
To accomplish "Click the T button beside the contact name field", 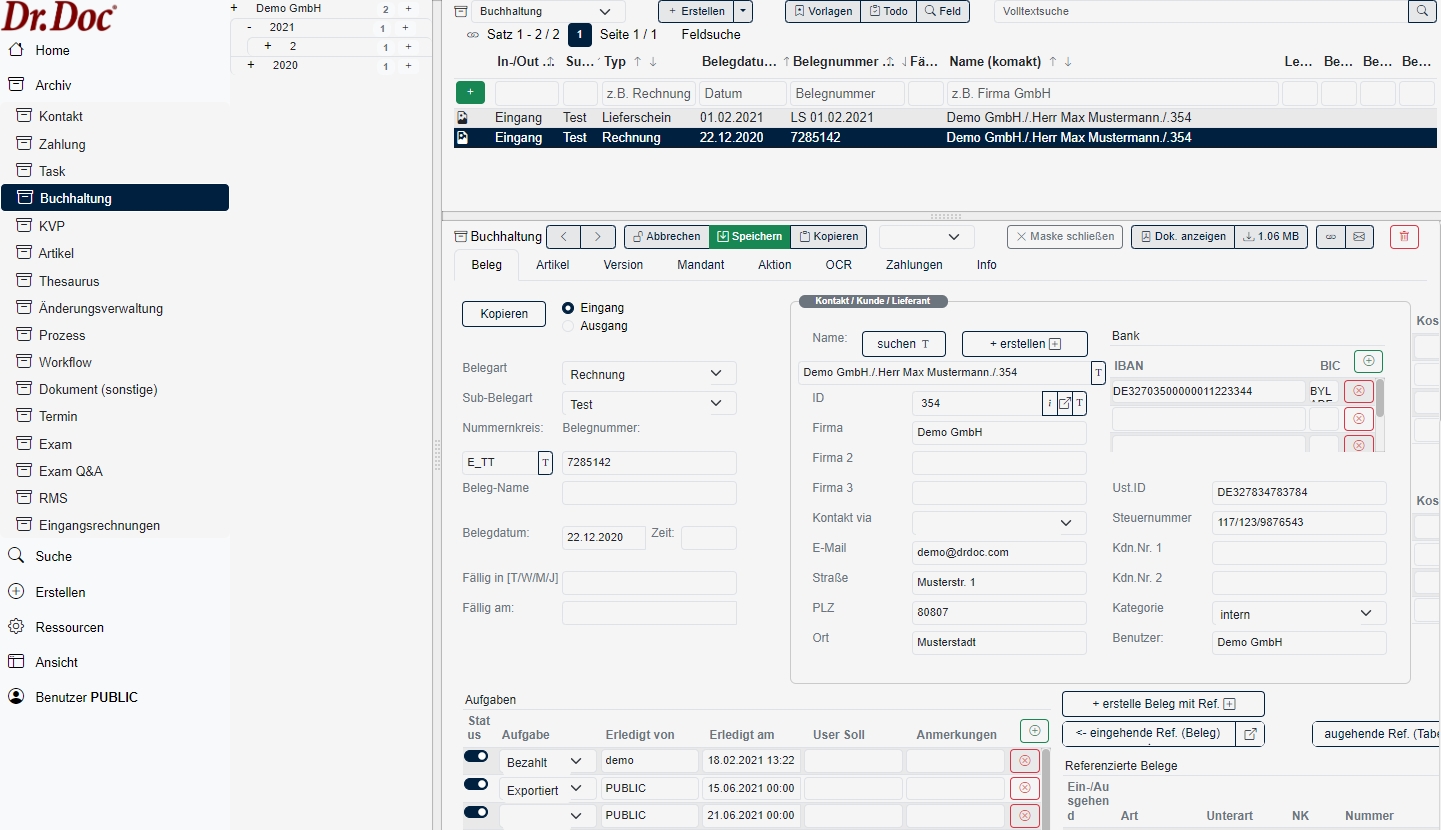I will point(1098,373).
